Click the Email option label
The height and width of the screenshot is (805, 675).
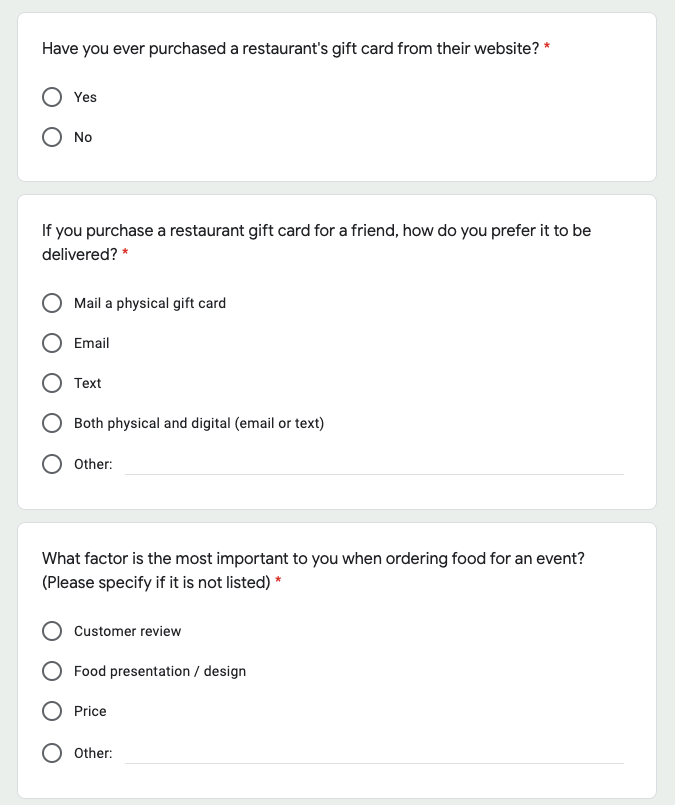tap(91, 343)
